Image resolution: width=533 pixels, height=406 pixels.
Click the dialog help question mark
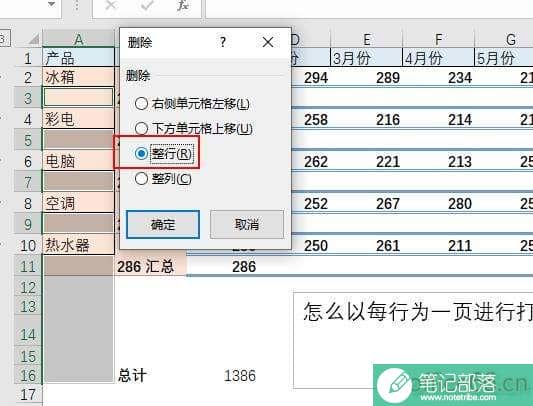[223, 42]
